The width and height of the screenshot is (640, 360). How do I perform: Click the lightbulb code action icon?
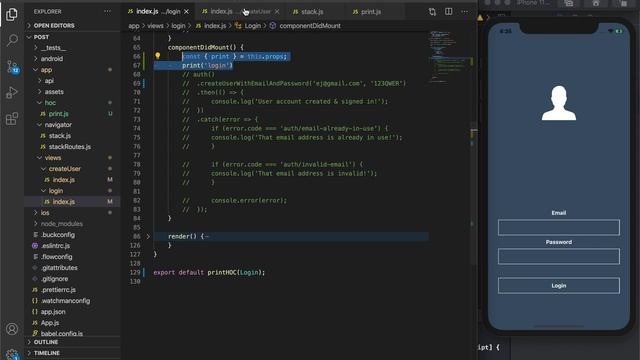[158, 56]
